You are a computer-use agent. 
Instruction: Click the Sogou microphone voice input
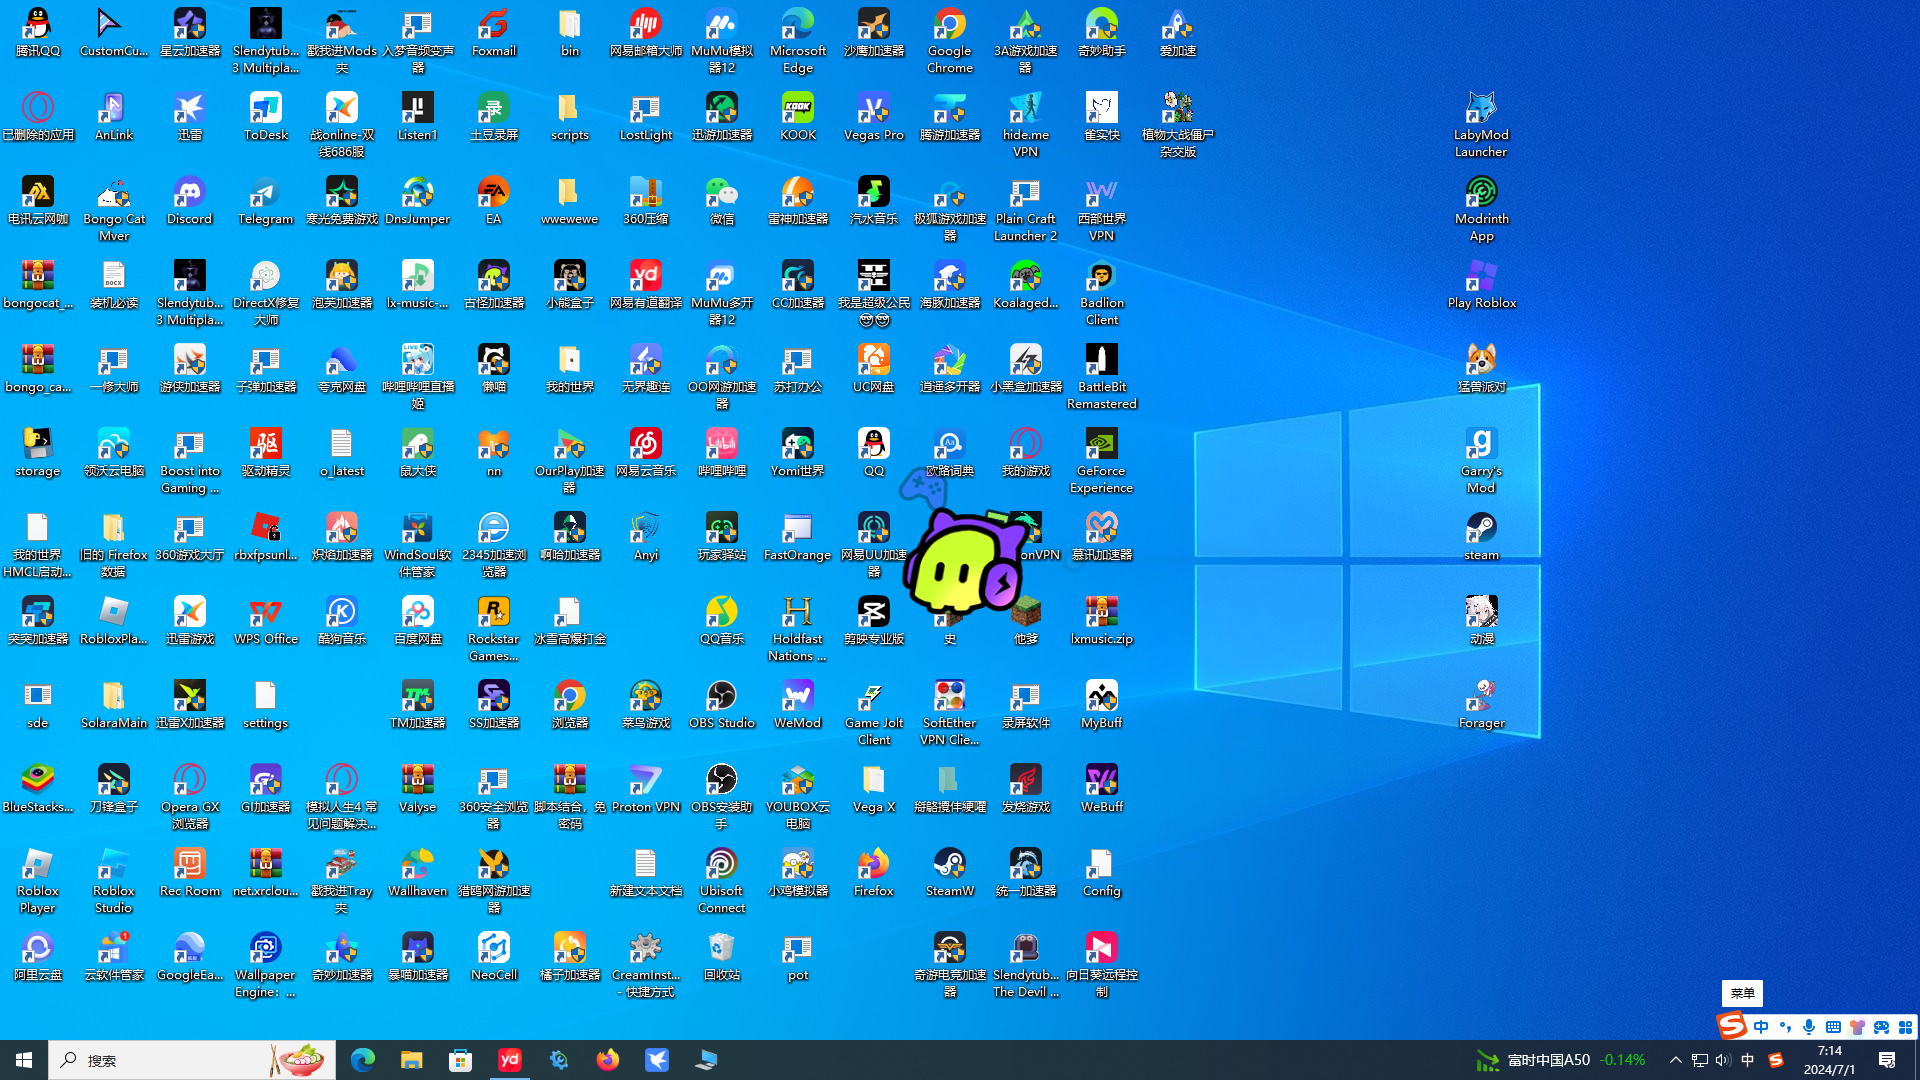click(1809, 1027)
